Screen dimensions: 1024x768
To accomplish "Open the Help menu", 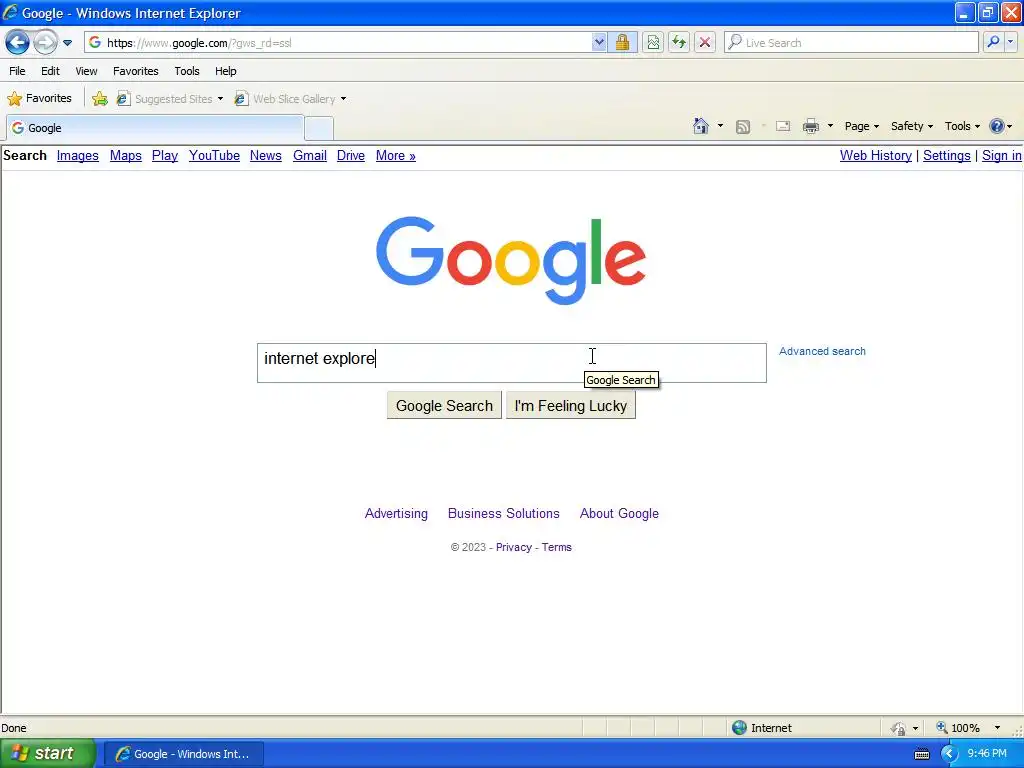I will tap(226, 71).
